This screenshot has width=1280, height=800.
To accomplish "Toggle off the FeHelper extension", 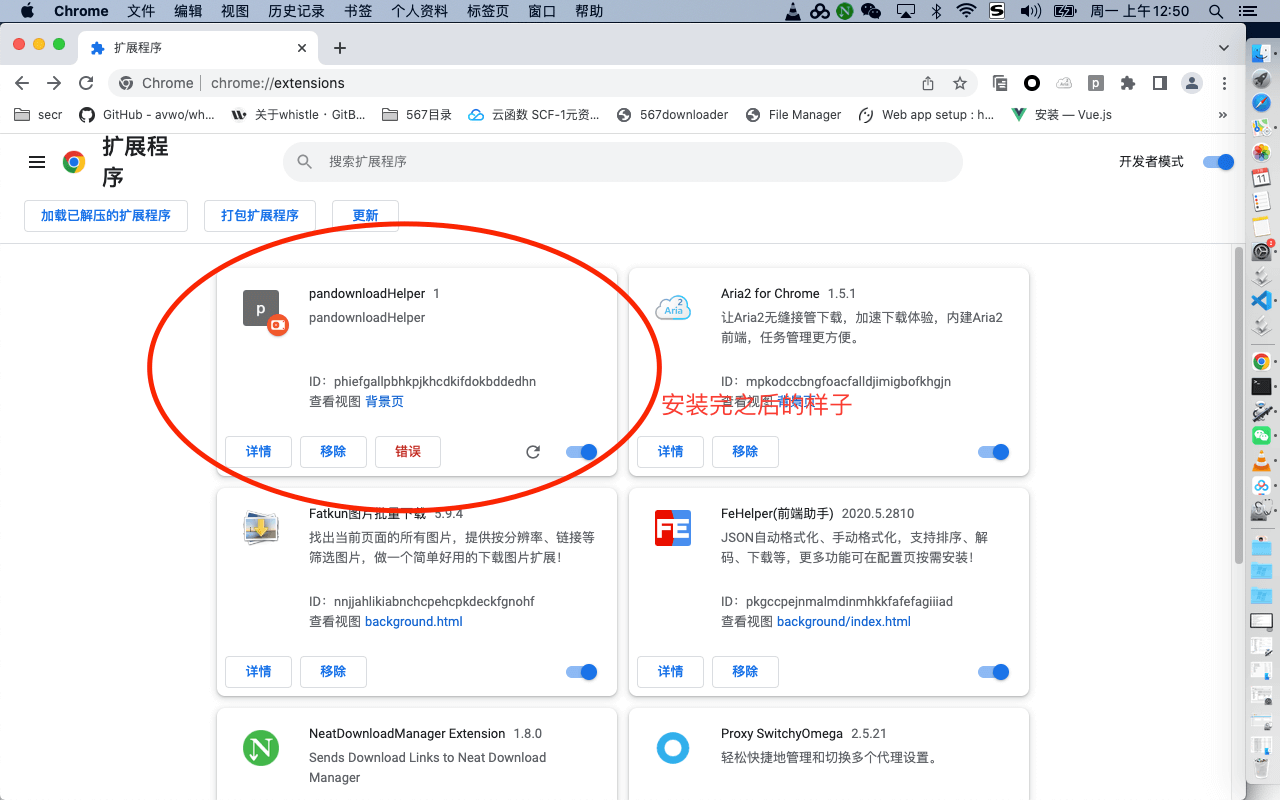I will (994, 672).
